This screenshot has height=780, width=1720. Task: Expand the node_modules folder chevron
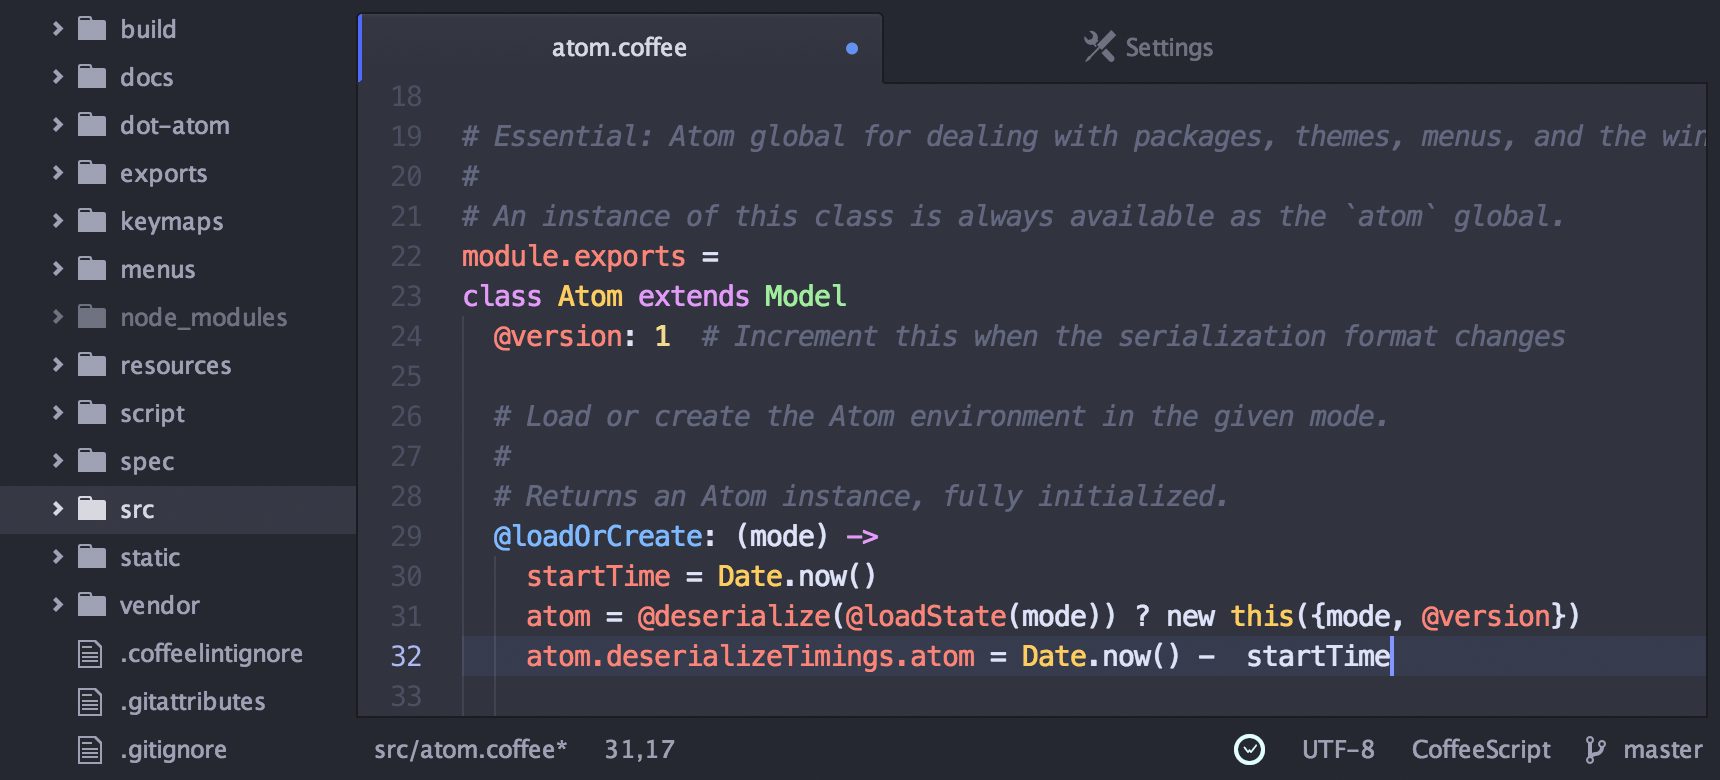click(57, 317)
